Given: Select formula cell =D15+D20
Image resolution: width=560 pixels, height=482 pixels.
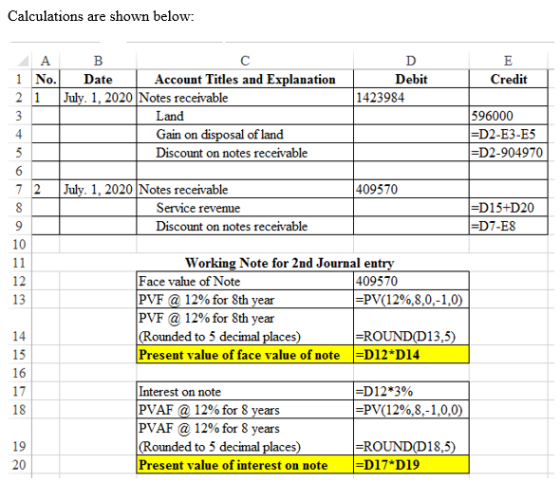Looking at the screenshot, I should point(508,207).
